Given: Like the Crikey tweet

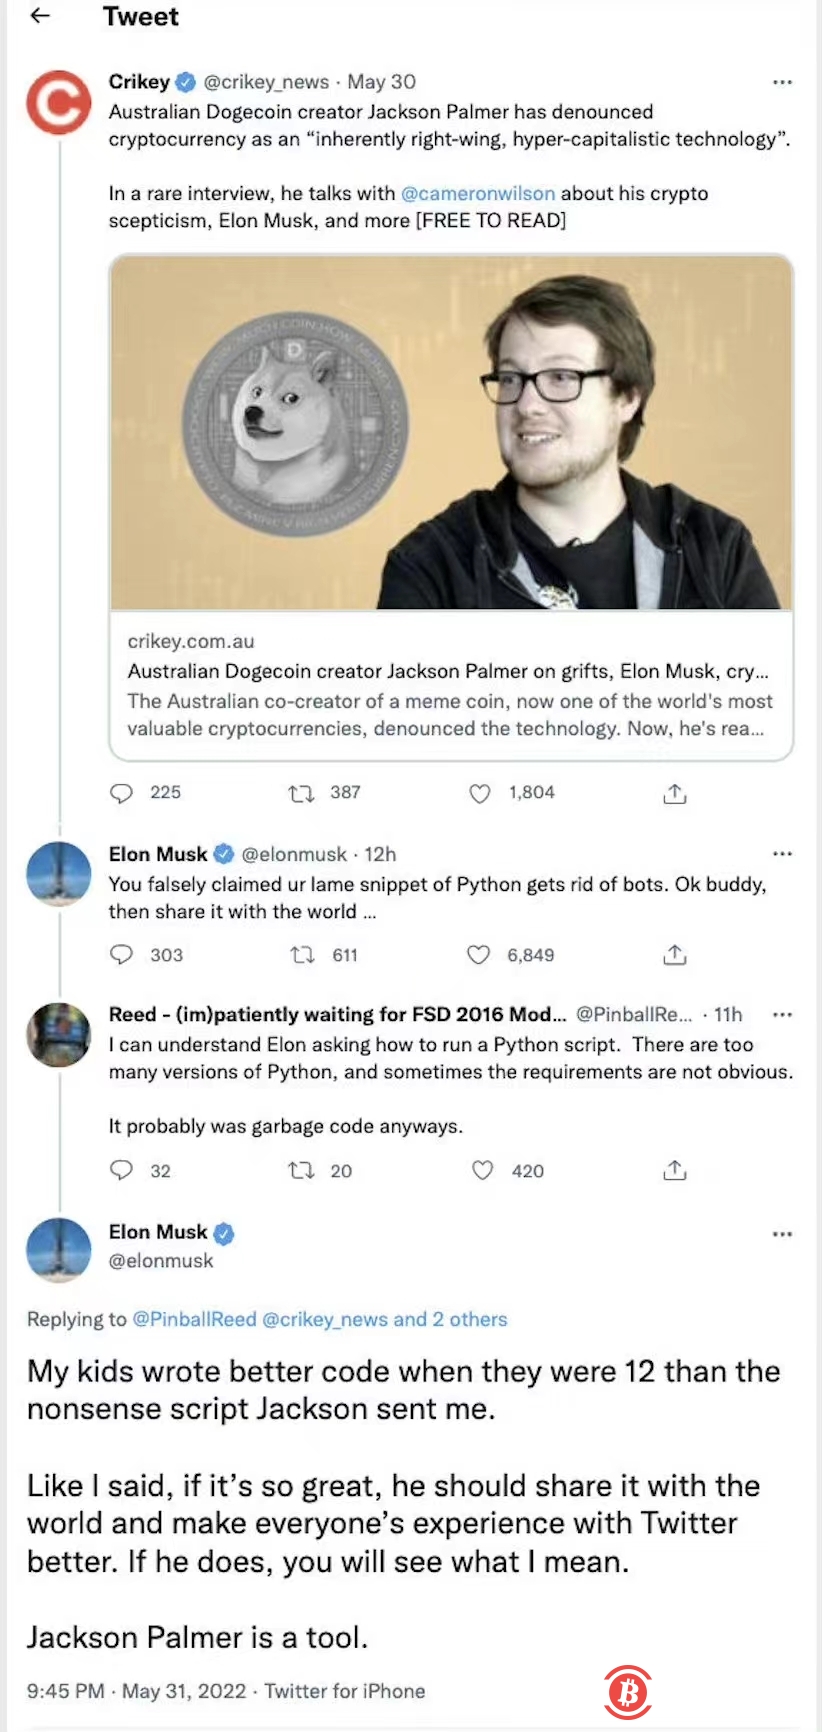Looking at the screenshot, I should click(x=480, y=793).
